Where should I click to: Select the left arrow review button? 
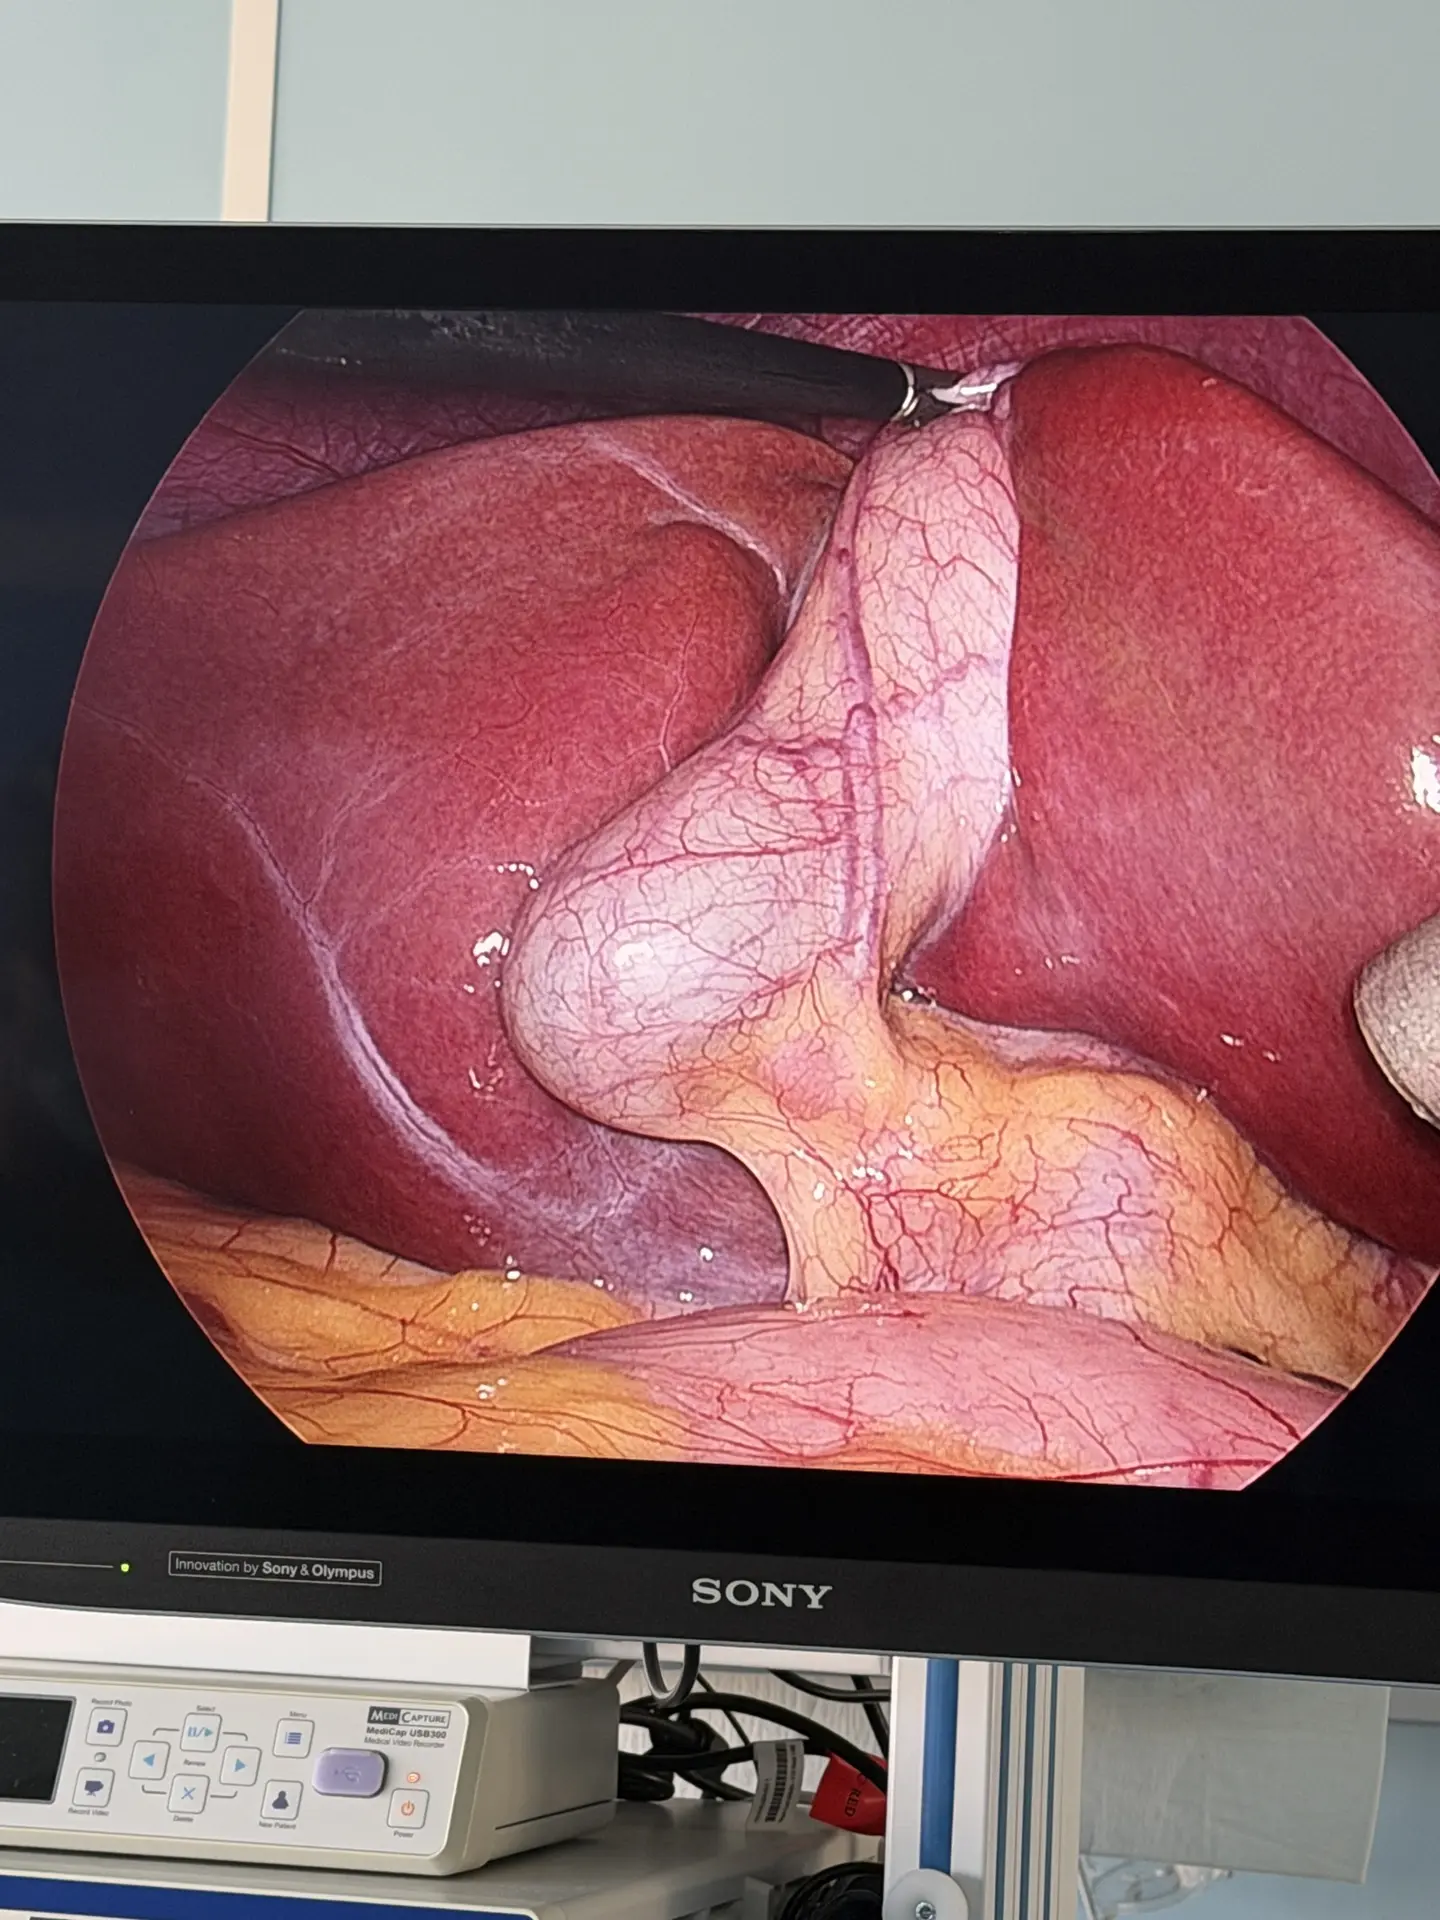coord(151,1760)
